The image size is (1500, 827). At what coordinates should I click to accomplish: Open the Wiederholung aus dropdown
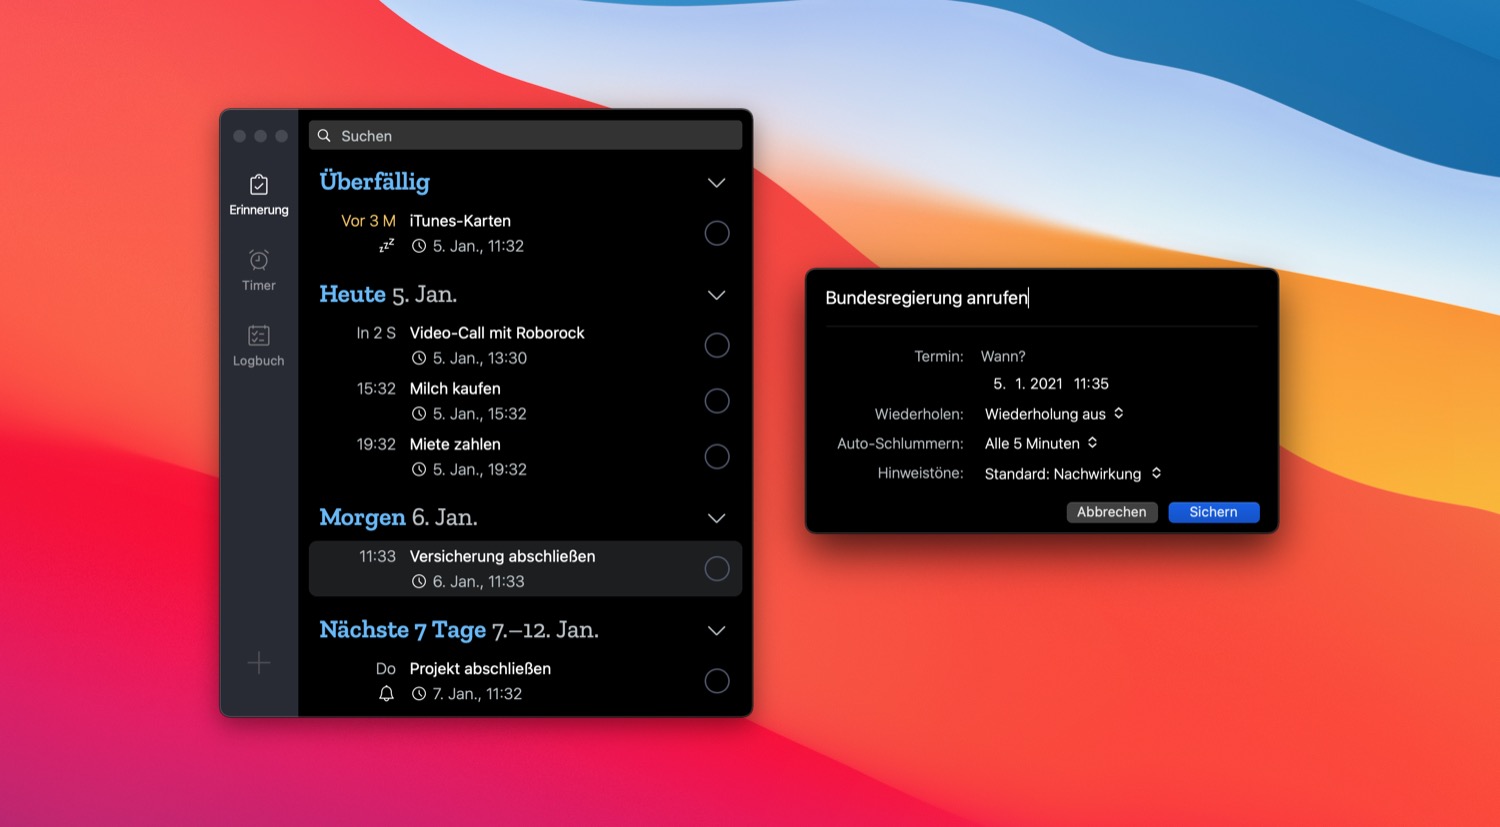click(x=1054, y=414)
